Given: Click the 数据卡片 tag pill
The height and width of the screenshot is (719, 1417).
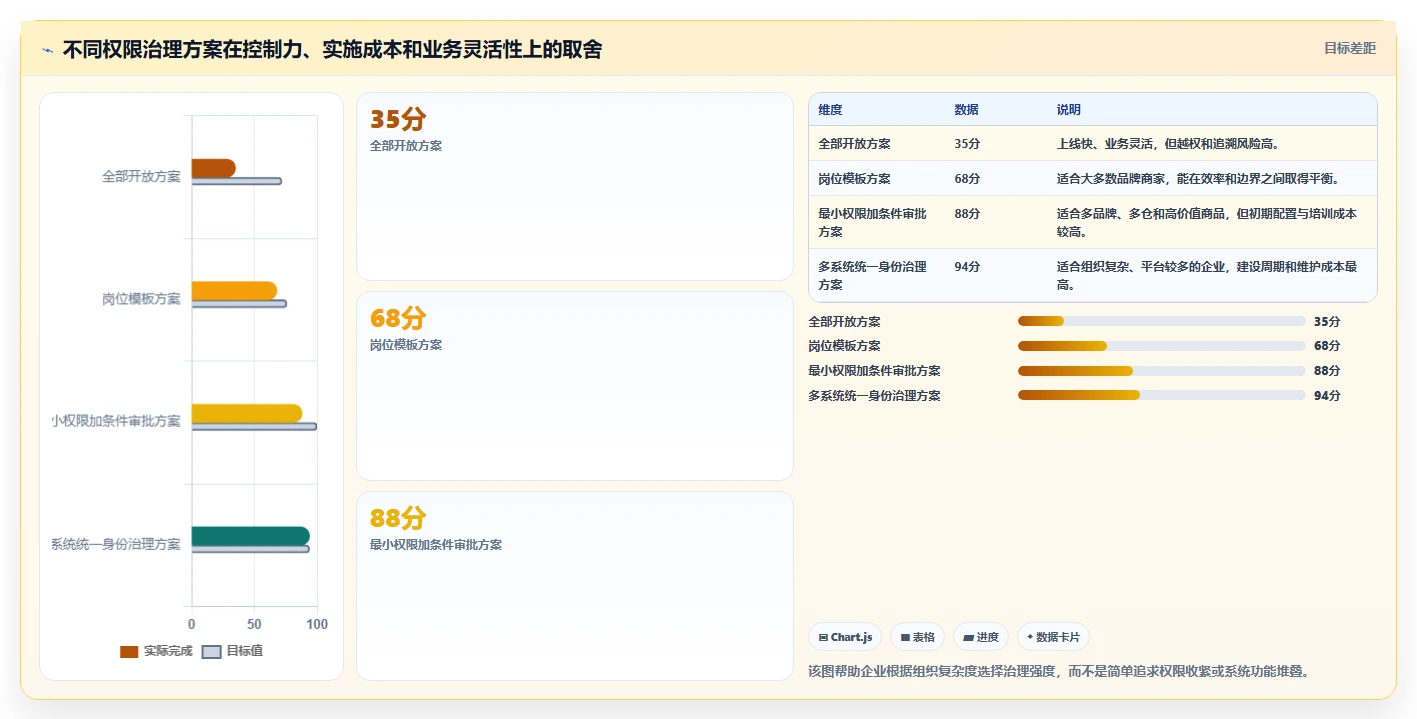Looking at the screenshot, I should coord(1053,637).
